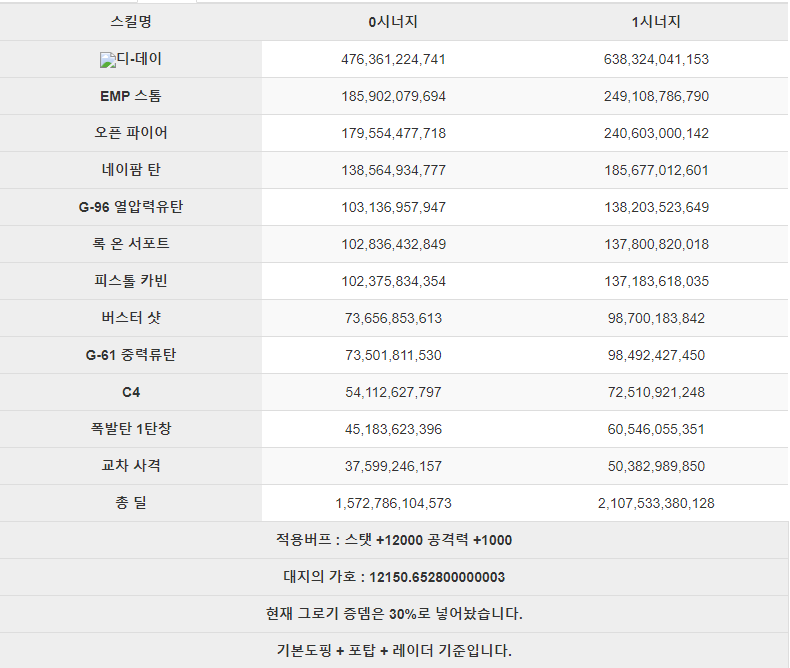Select the 폭발탄 1탄창 row label
The width and height of the screenshot is (790, 668).
point(131,429)
